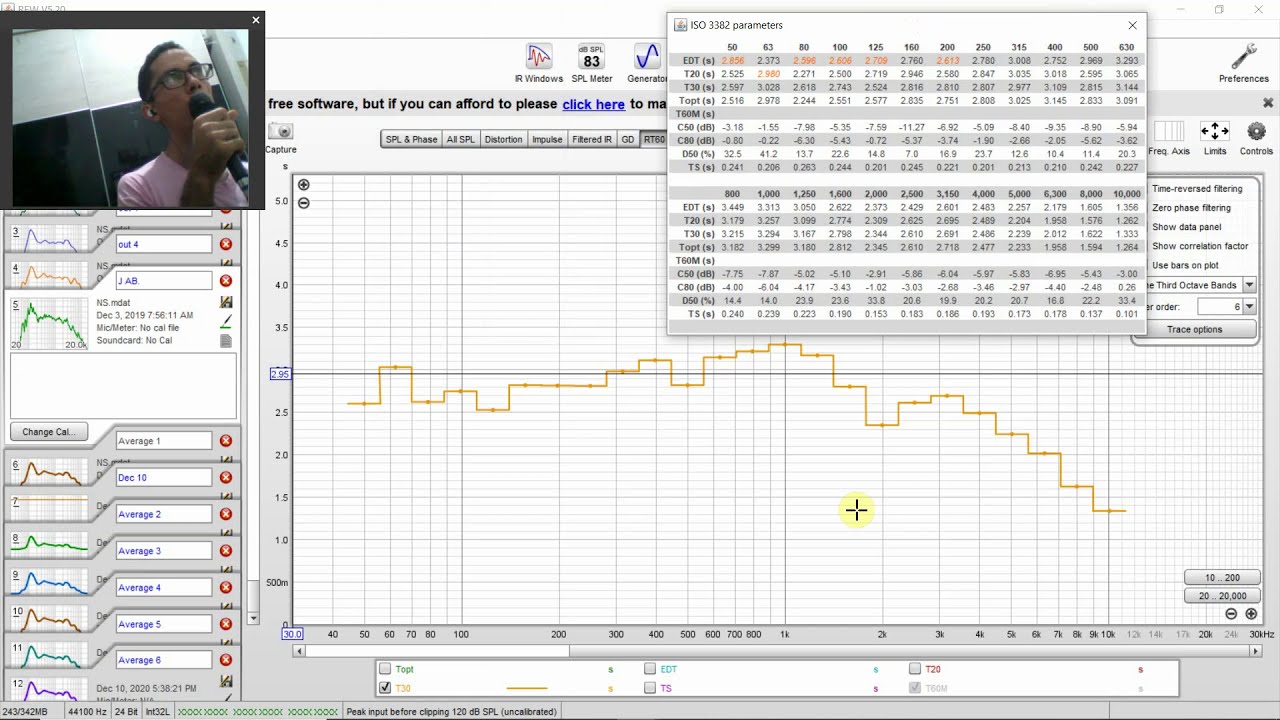This screenshot has height=720, width=1280.
Task: Toggle the T60M trace checkbox
Action: [915, 688]
